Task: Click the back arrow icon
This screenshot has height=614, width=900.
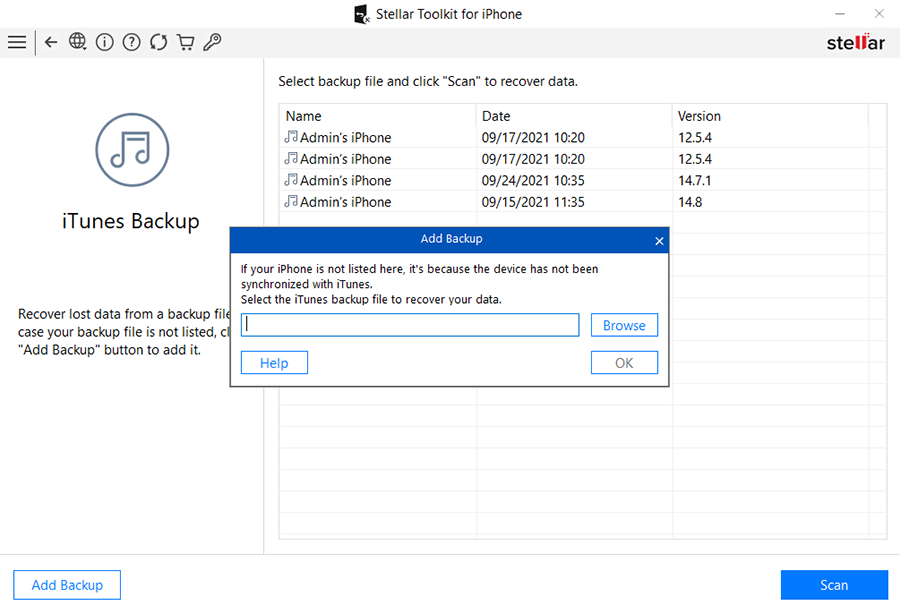Action: 51,42
